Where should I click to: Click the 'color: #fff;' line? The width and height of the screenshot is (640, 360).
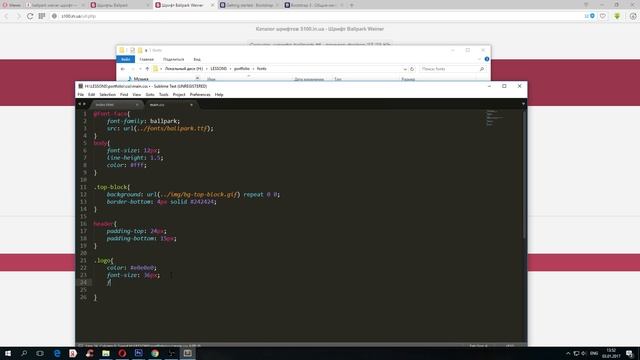coord(127,165)
